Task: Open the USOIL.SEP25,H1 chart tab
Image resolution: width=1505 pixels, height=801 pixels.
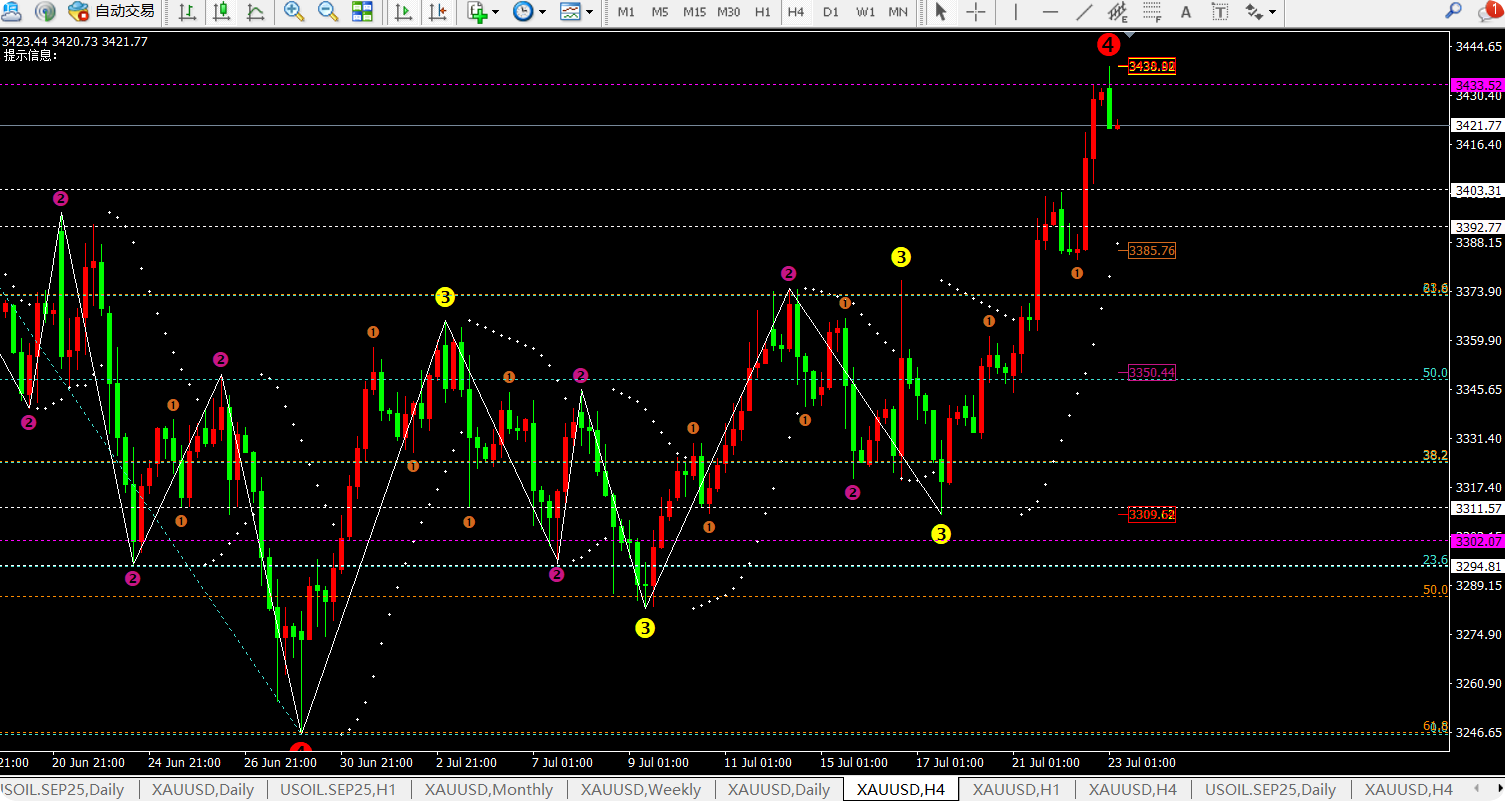Action: pos(337,790)
